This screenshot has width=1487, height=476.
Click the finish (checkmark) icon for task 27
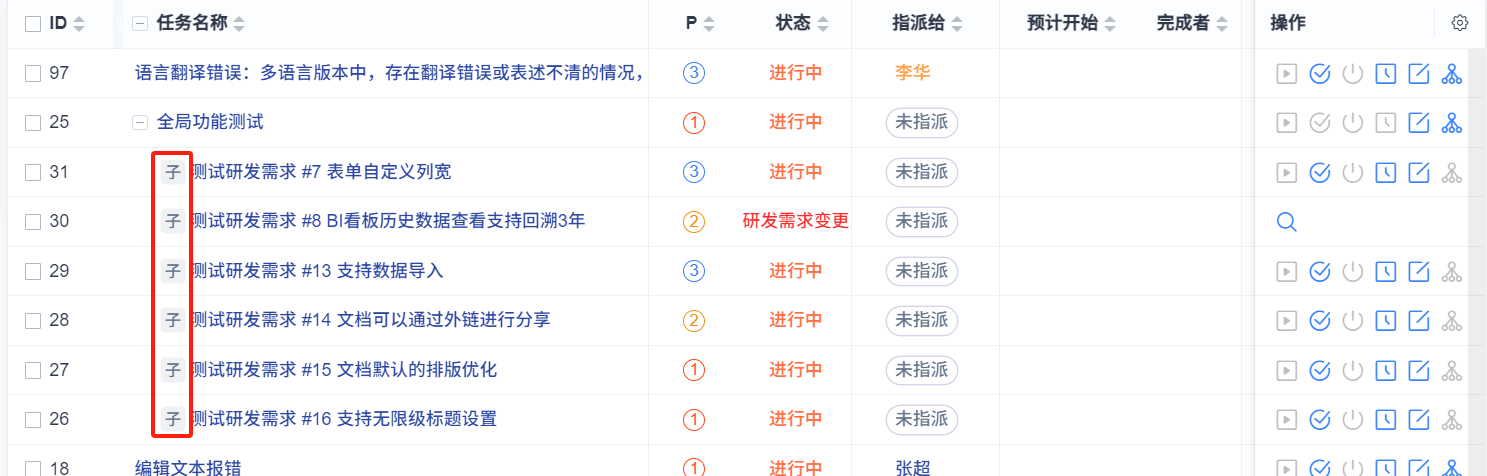pos(1319,370)
